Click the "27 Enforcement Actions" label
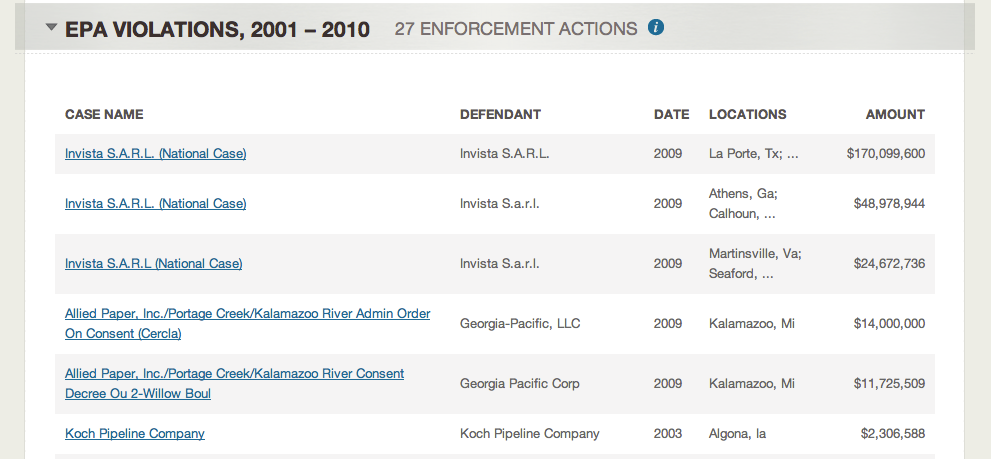The width and height of the screenshot is (991, 459). point(515,29)
